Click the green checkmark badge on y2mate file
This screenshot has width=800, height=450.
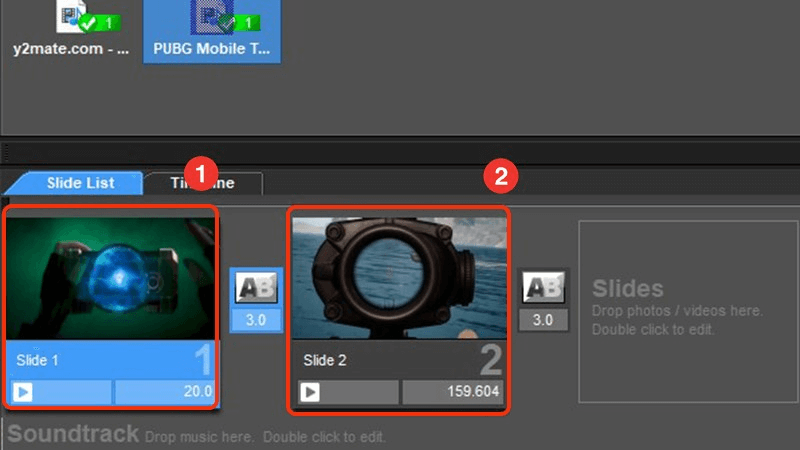coord(97,20)
